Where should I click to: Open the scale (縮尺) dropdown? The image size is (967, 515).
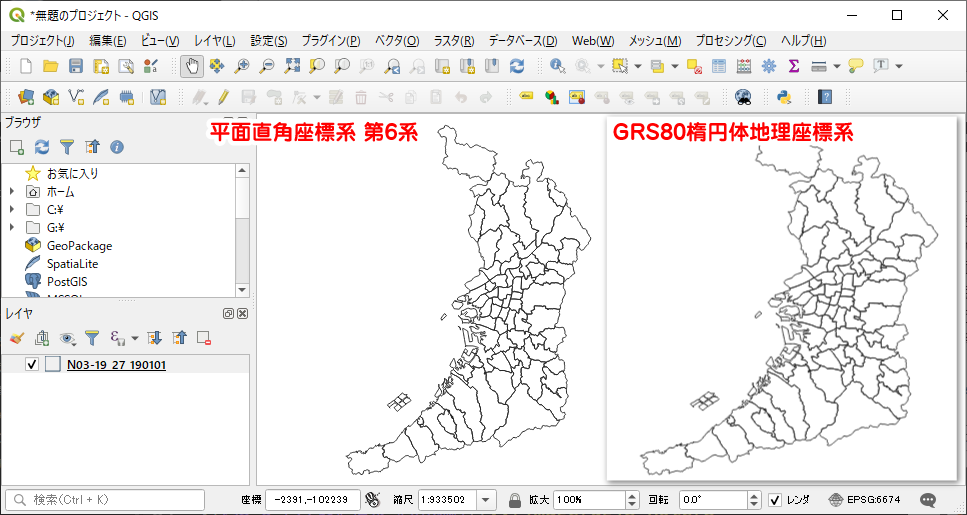pyautogui.click(x=486, y=500)
